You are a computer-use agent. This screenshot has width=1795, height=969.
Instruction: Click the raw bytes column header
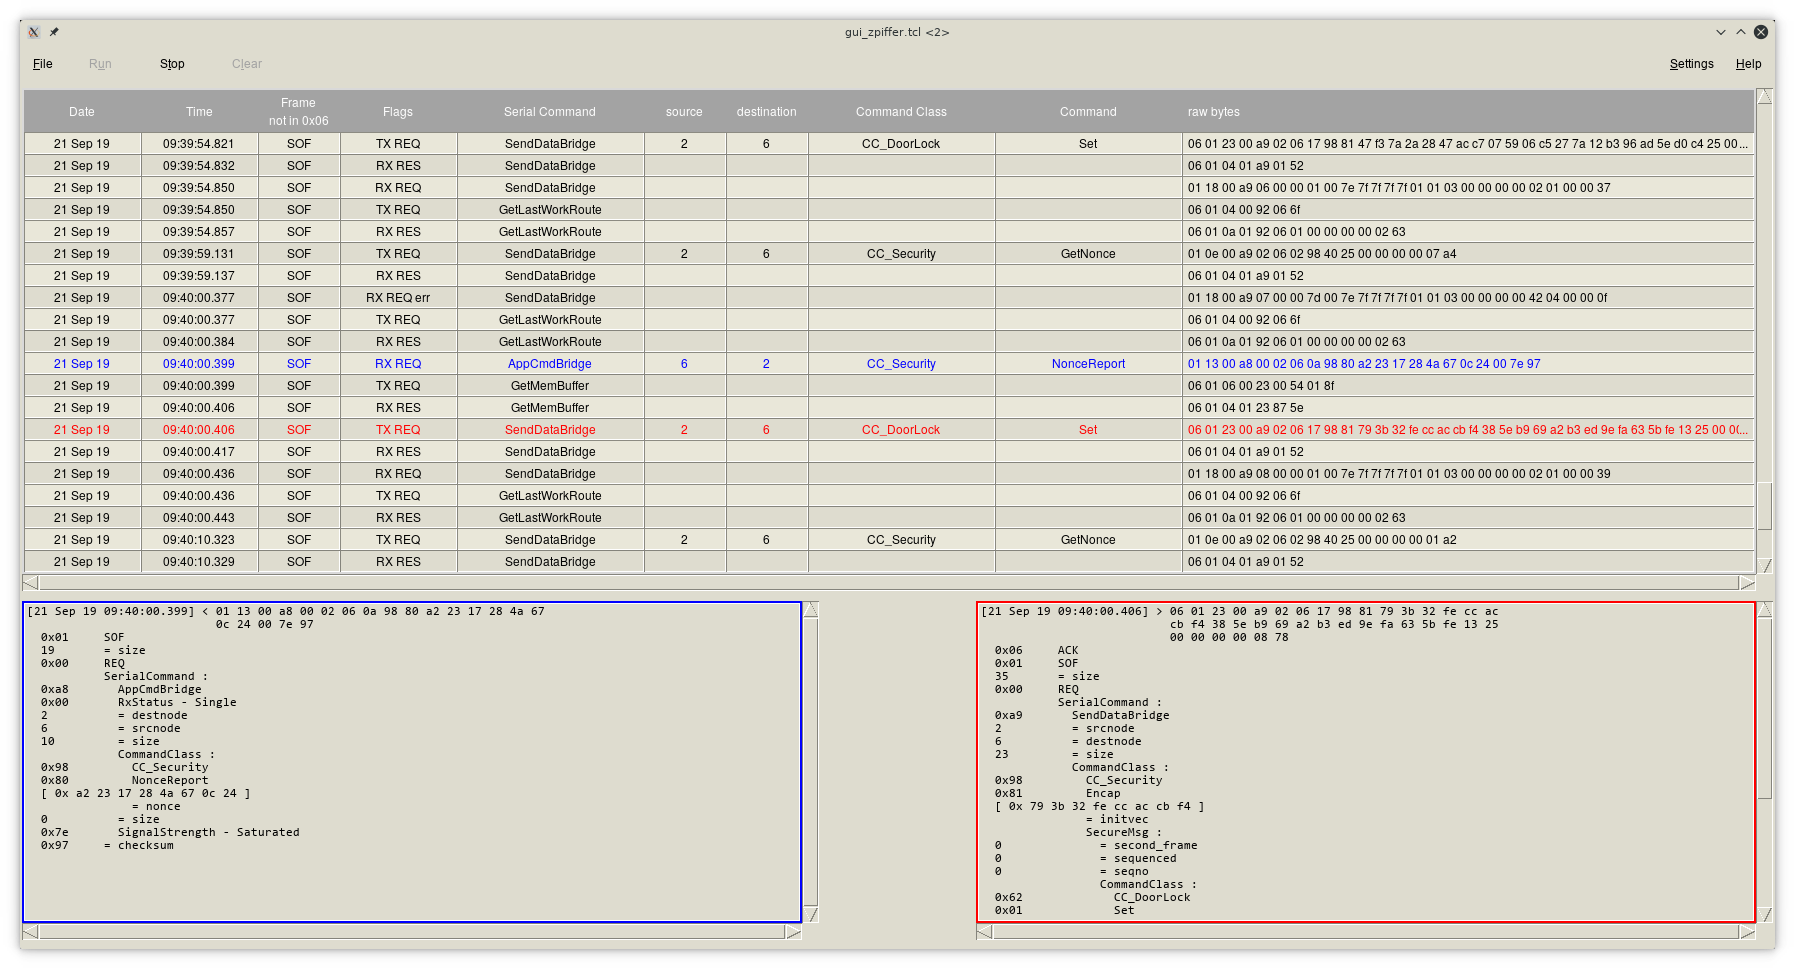[x=1213, y=112]
